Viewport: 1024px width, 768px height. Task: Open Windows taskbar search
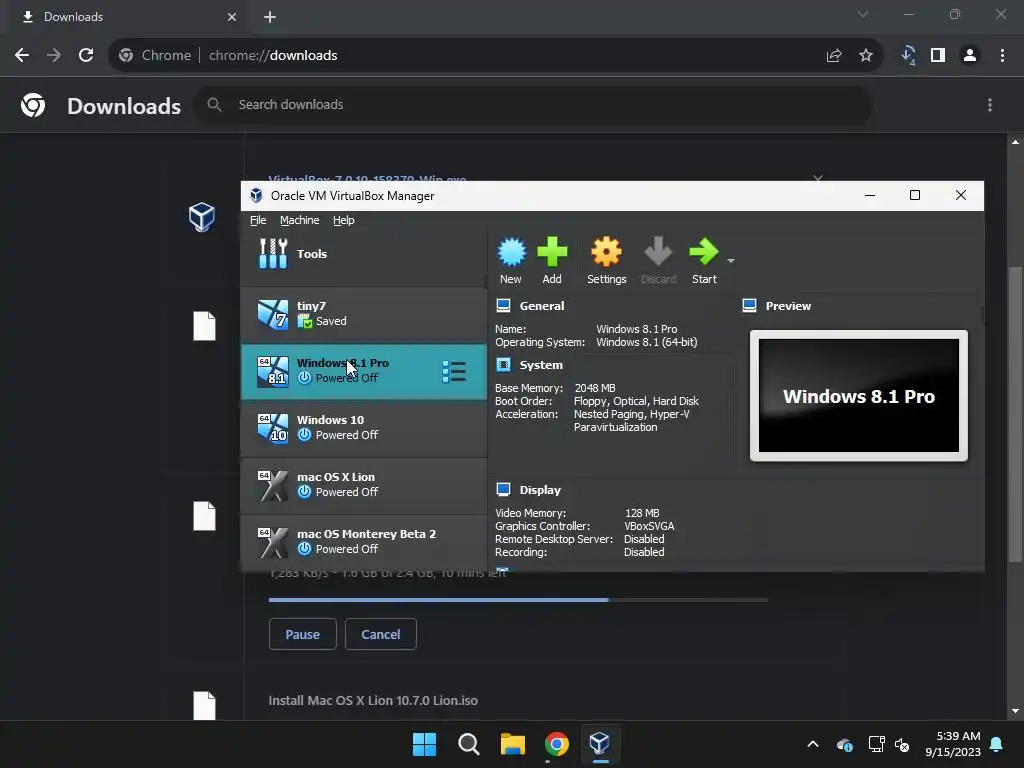point(468,744)
